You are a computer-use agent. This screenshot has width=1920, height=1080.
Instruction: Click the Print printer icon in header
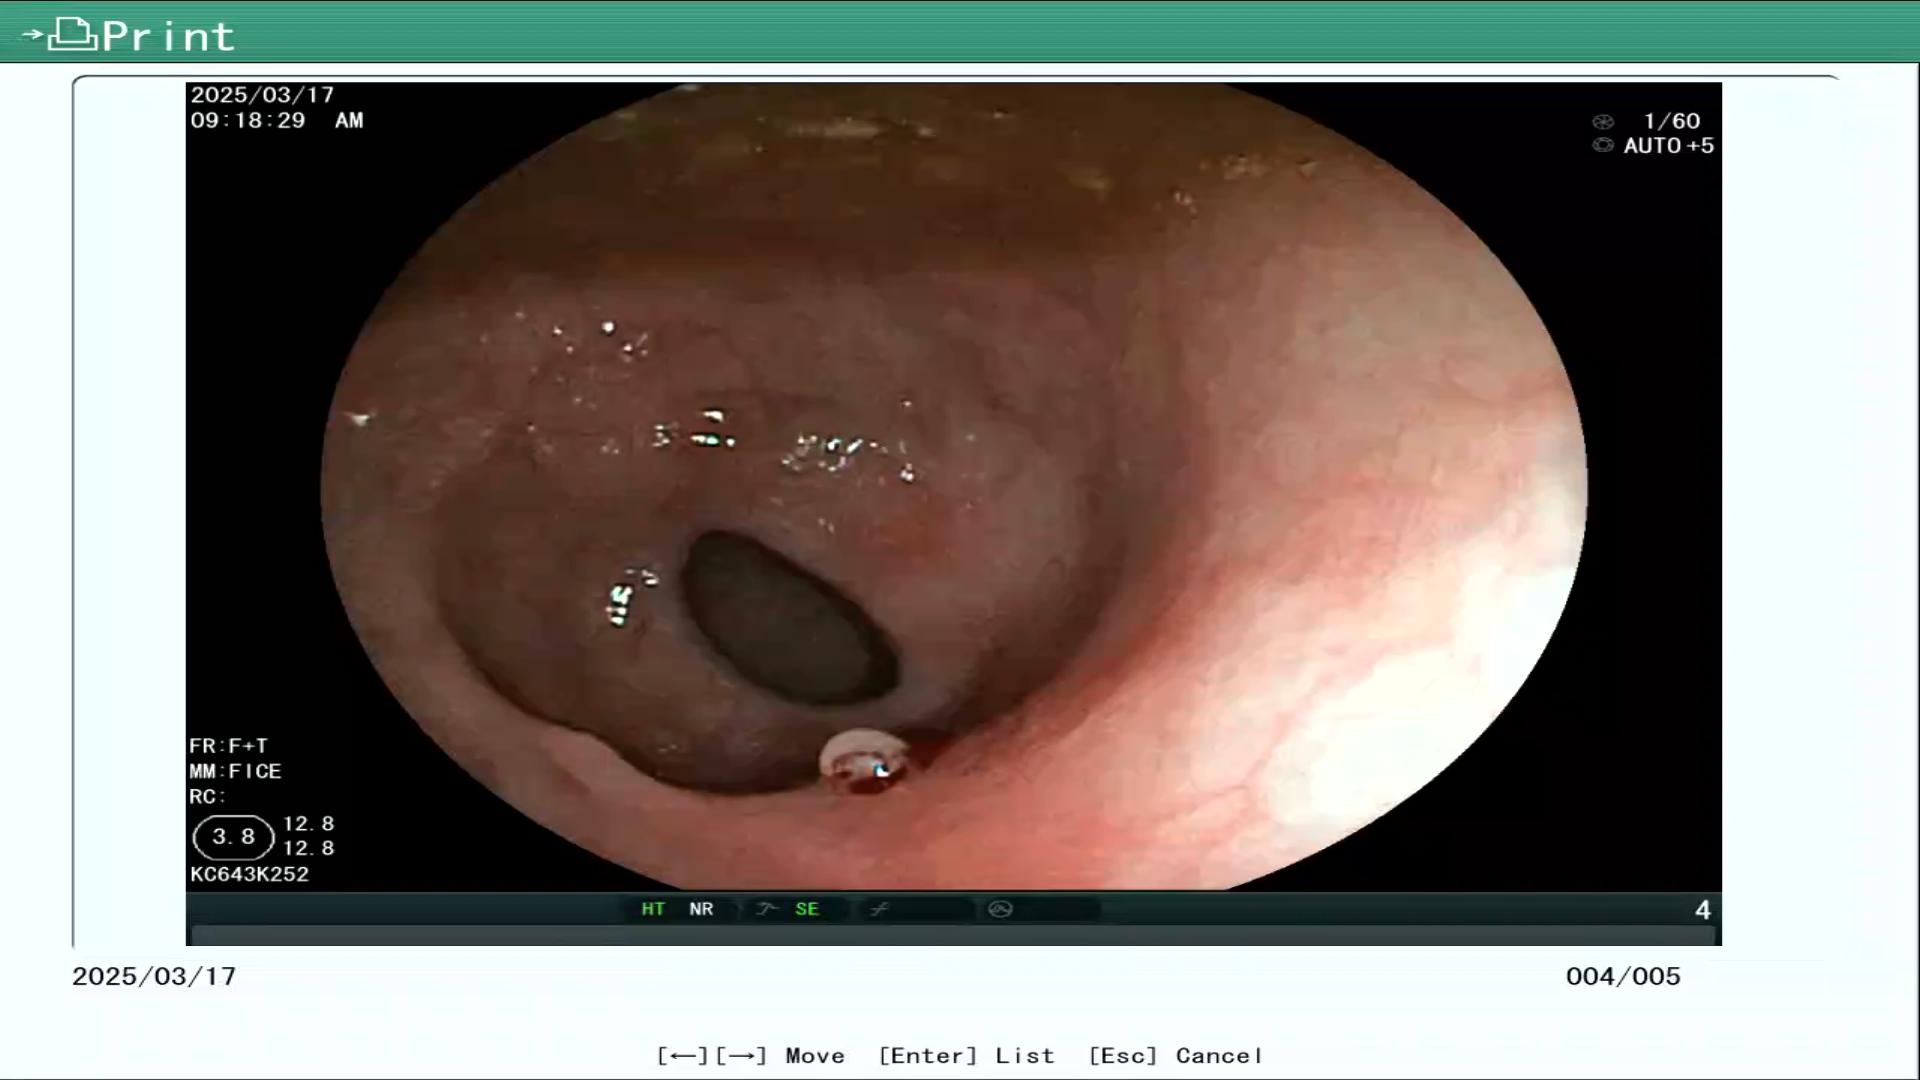tap(73, 35)
